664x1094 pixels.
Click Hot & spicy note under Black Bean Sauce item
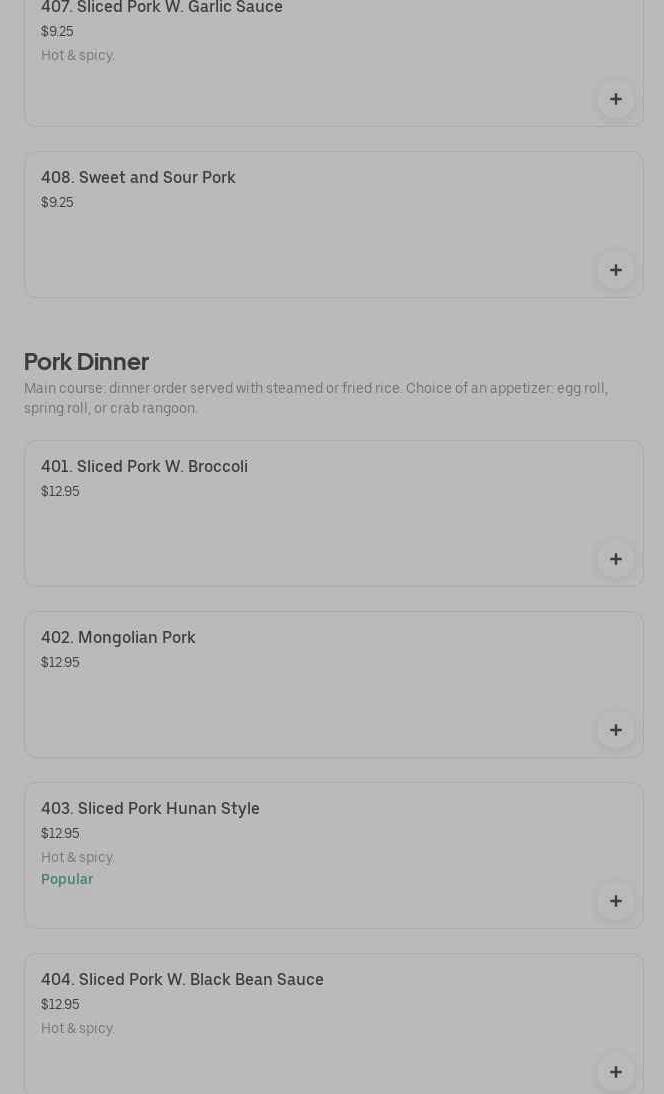point(78,1028)
